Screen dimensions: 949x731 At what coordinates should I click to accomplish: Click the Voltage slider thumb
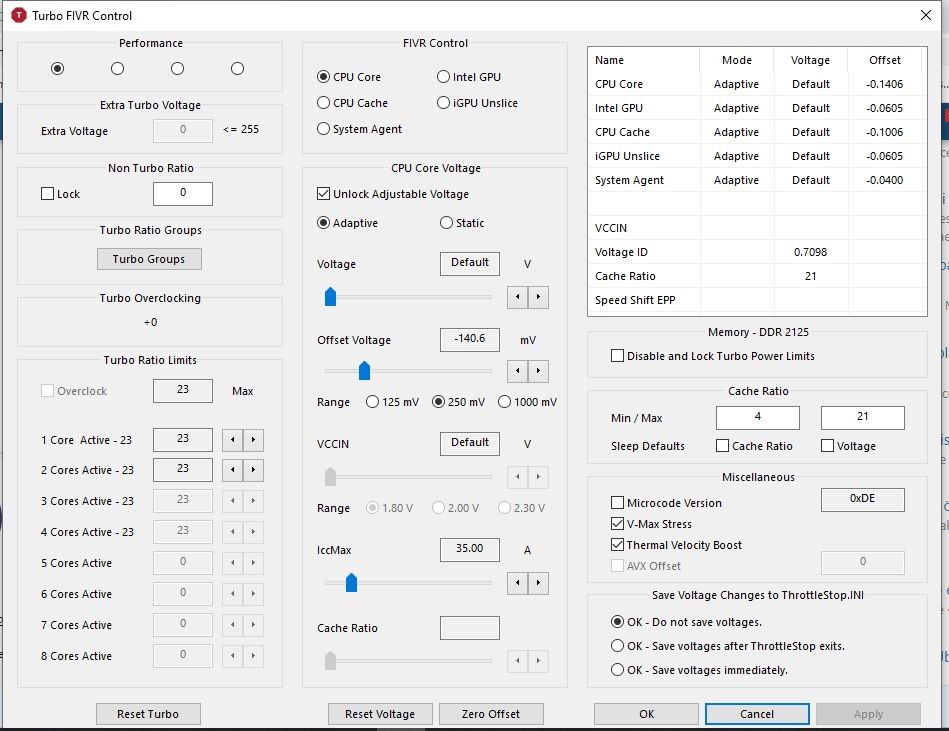330,297
